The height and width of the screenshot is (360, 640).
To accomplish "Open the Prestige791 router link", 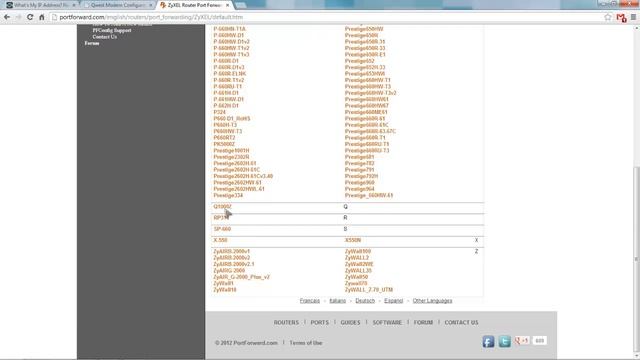I will coord(359,170).
